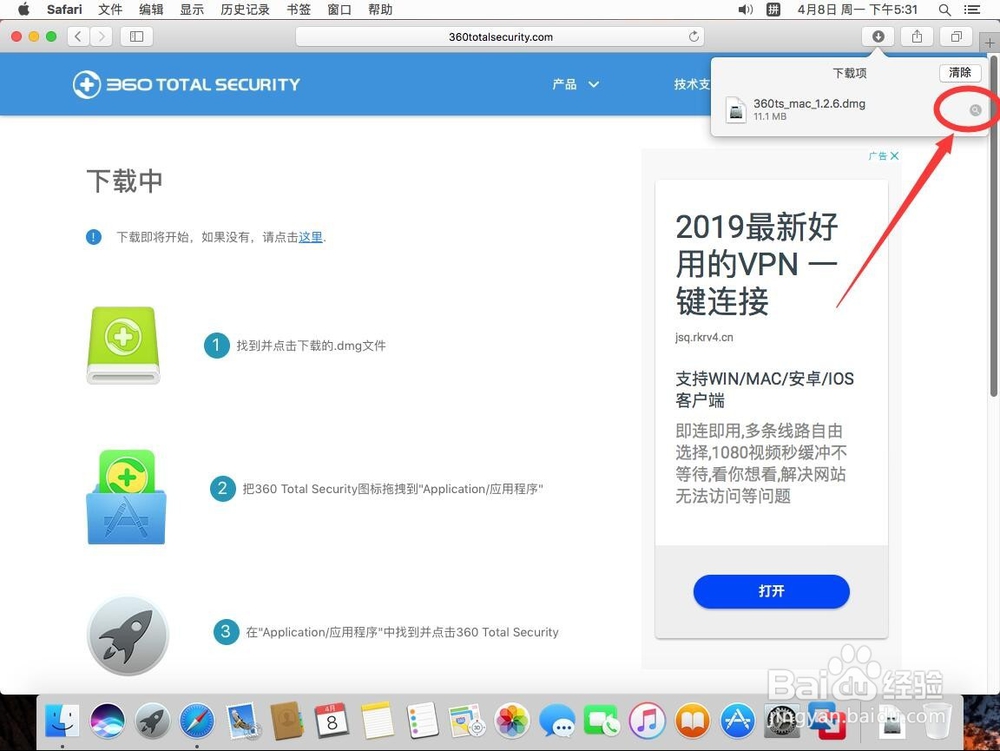1000x751 pixels.
Task: Open Safari downloads toolbar button
Action: (878, 36)
